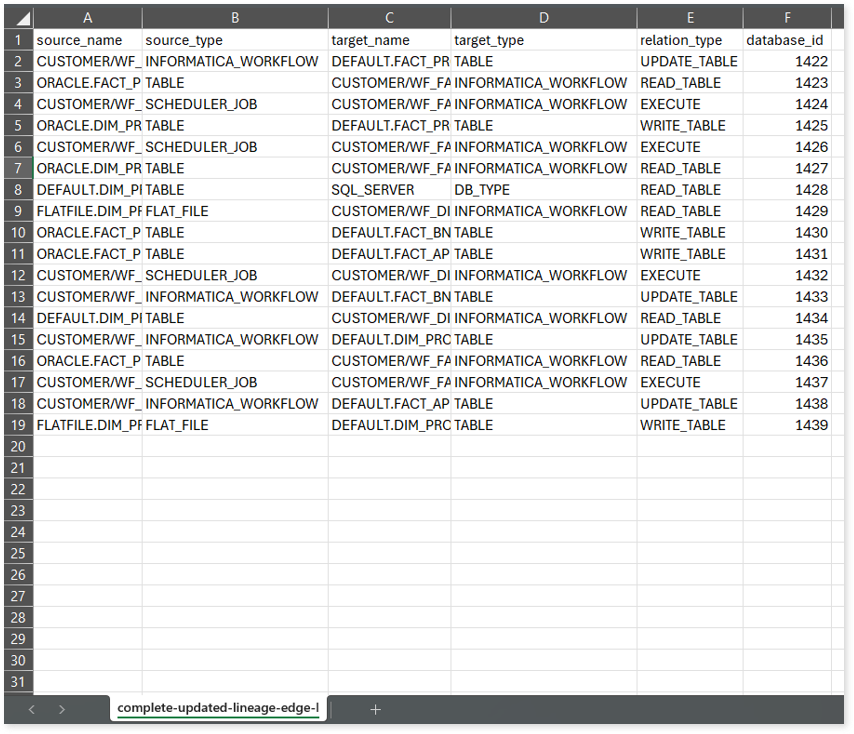Select column D header
The image size is (854, 734).
(x=543, y=19)
